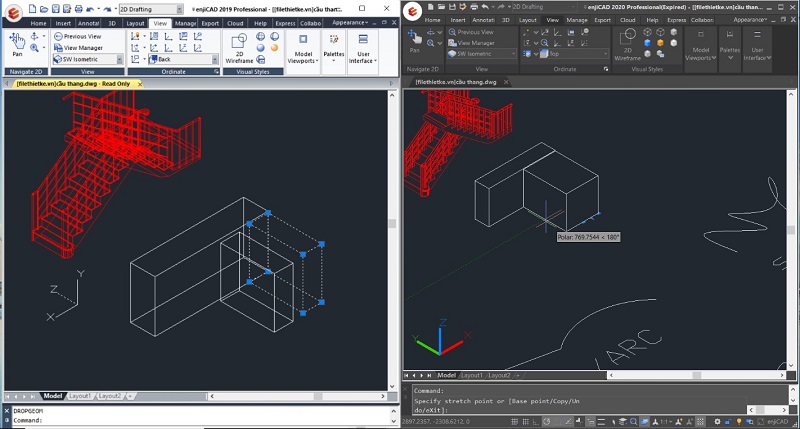Viewport: 800px width, 429px height.
Task: Open the SW Isometric view dropdown in right window
Action: coord(513,54)
